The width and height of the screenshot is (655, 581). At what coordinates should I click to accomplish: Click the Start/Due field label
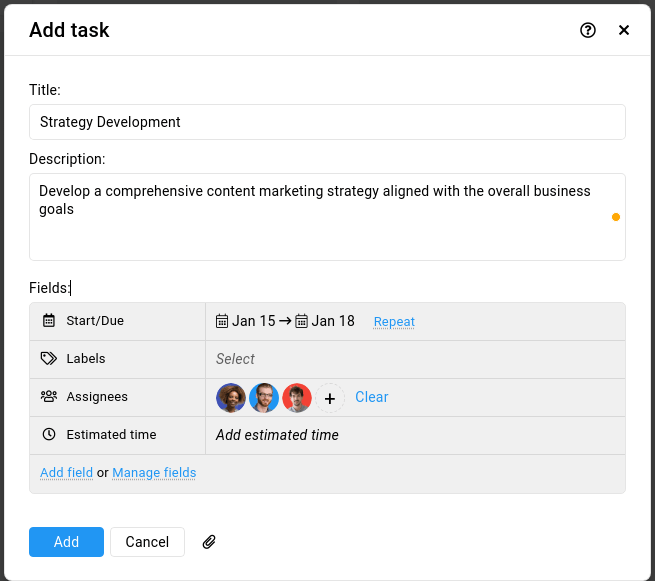[95, 320]
